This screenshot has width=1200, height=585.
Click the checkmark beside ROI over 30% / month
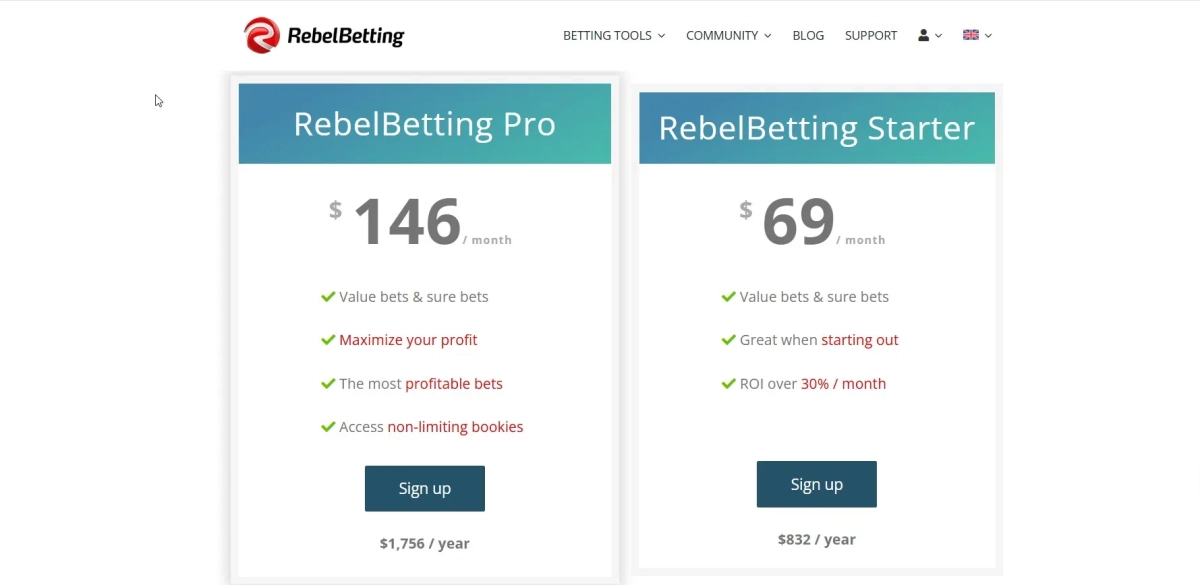(728, 383)
